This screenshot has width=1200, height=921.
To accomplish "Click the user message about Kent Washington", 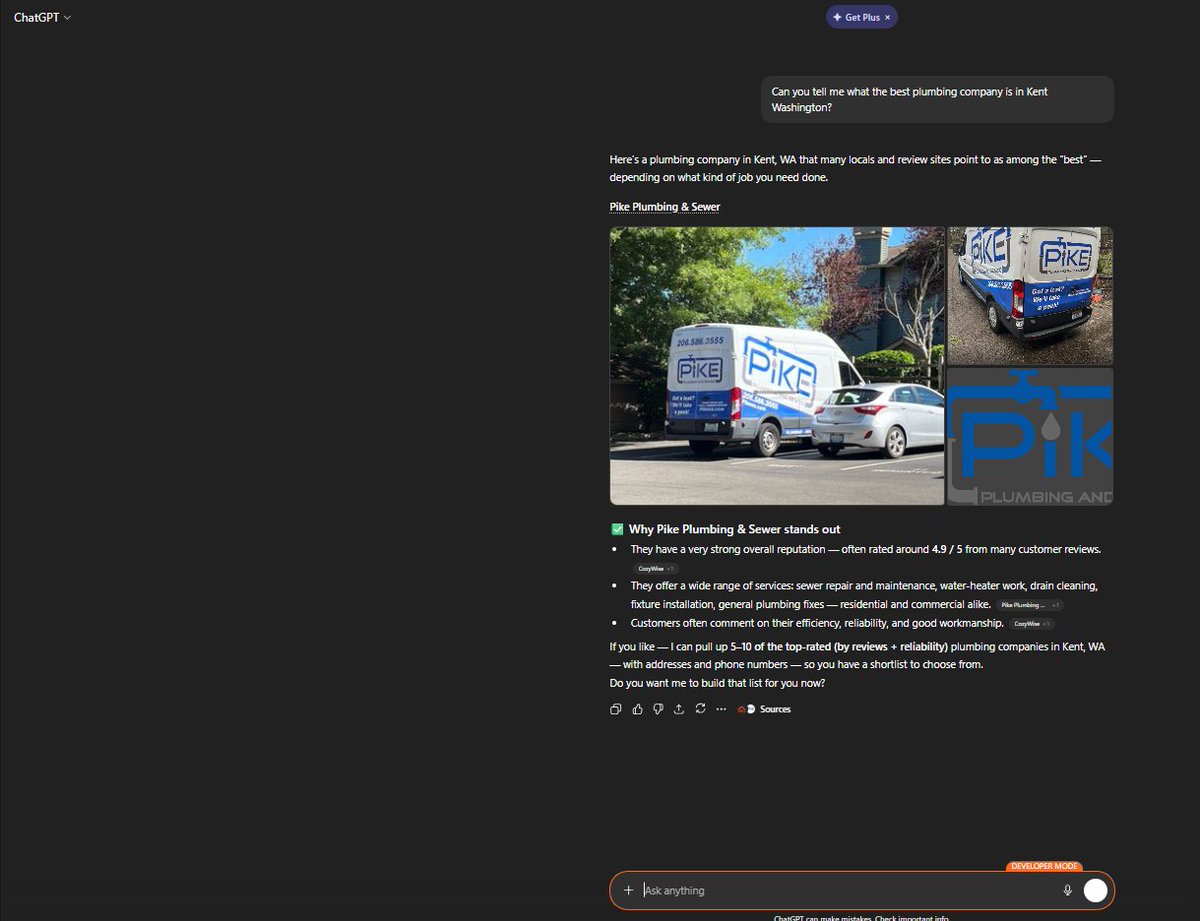I will click(937, 99).
